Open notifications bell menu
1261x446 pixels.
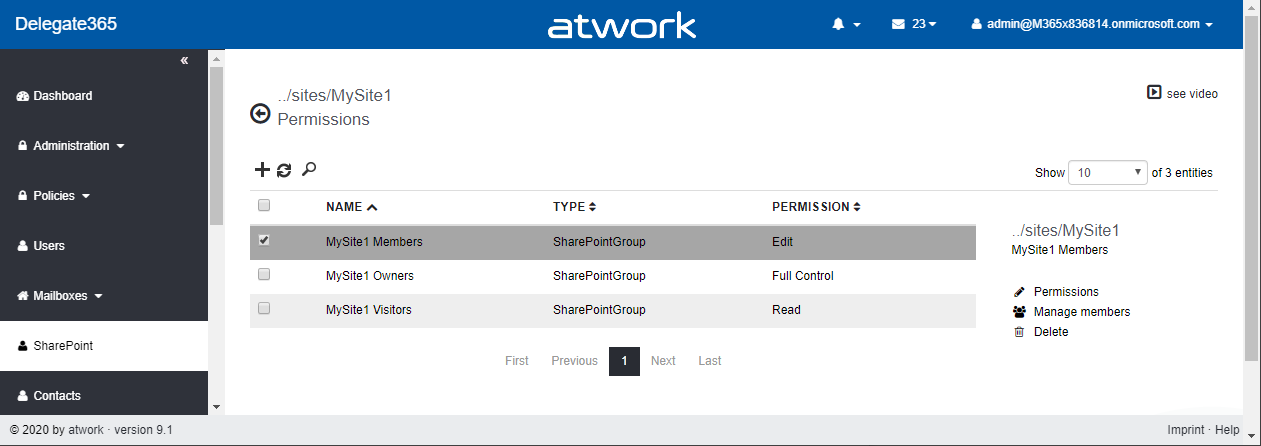(x=845, y=25)
